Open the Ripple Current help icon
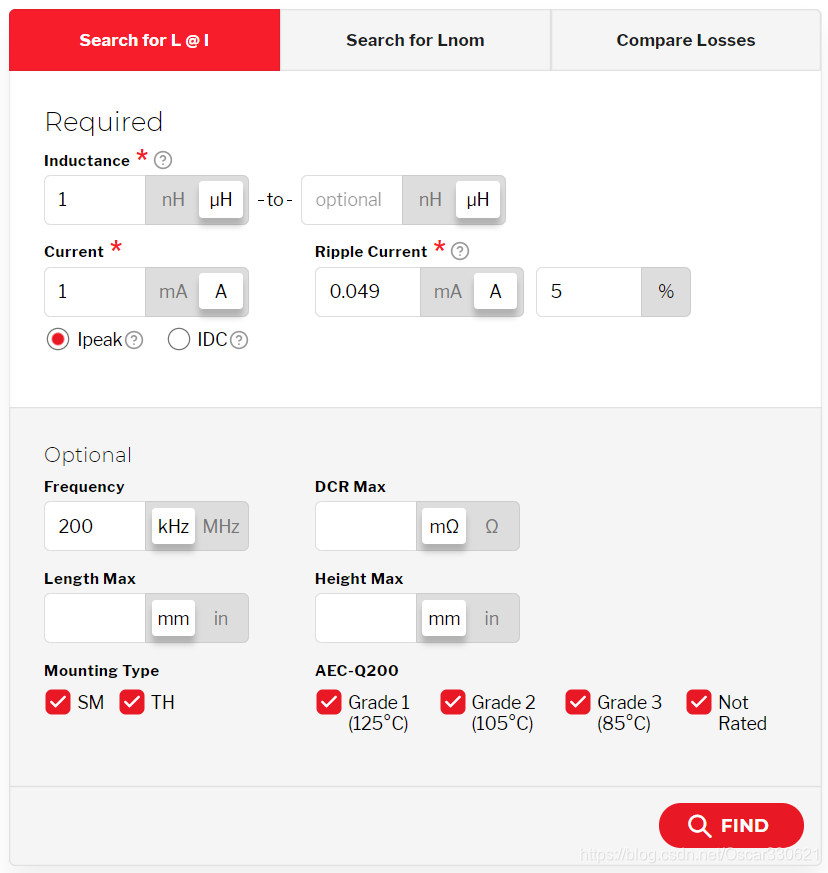828x873 pixels. (x=460, y=251)
